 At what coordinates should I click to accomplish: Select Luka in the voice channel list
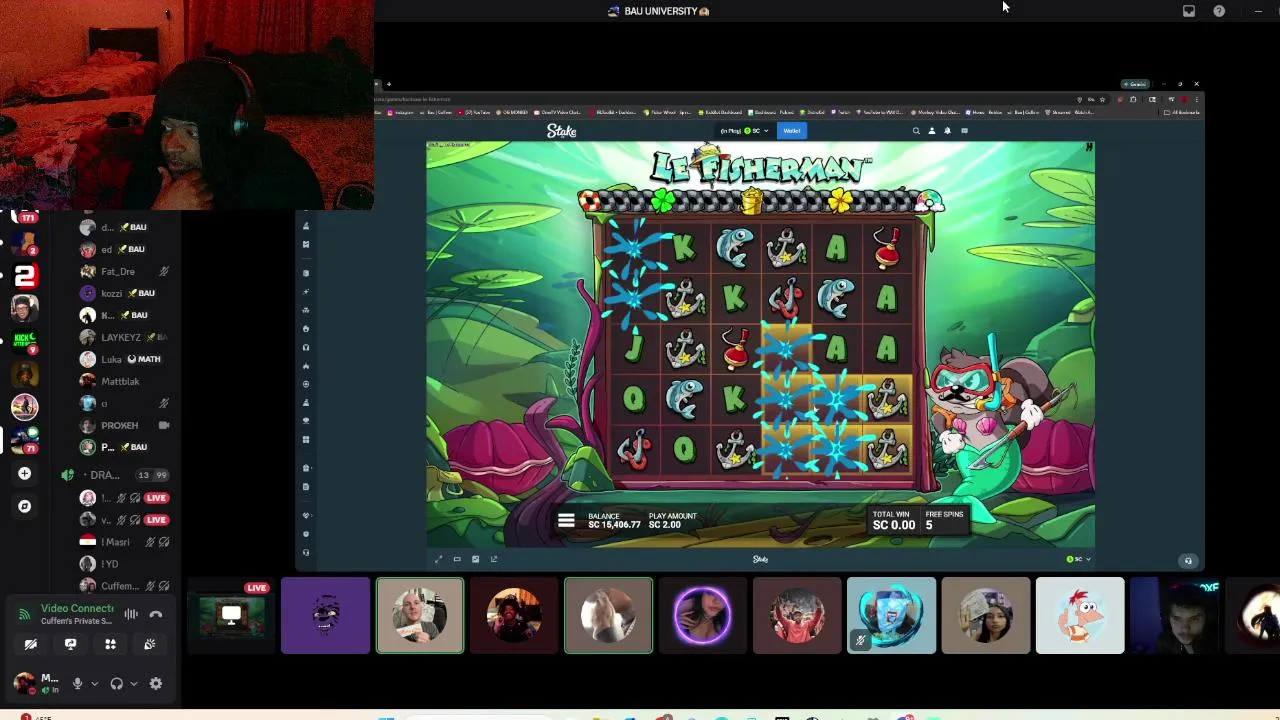point(125,359)
